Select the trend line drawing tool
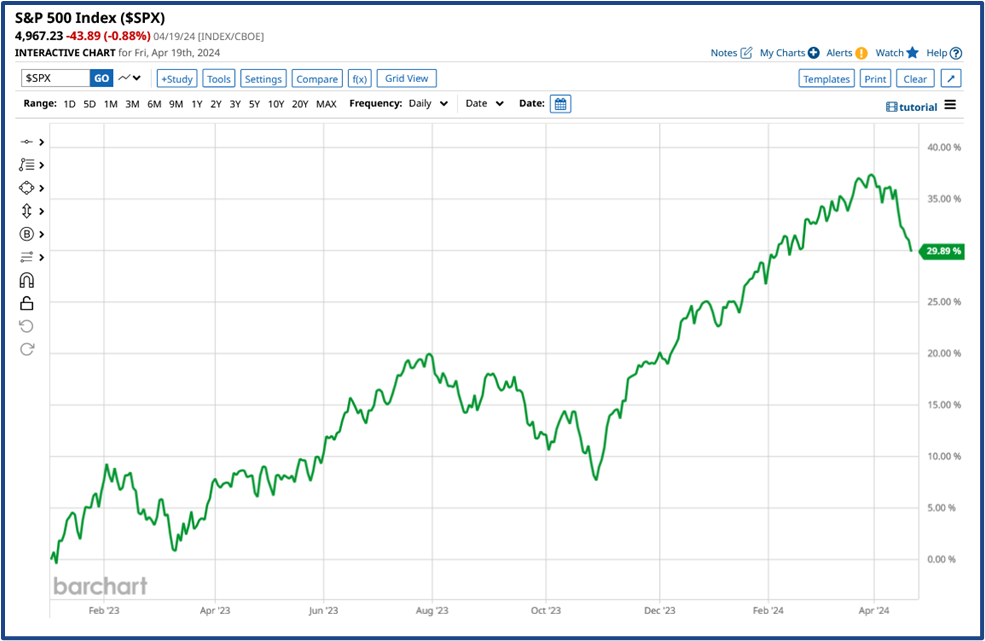The height and width of the screenshot is (641, 985). click(x=25, y=141)
